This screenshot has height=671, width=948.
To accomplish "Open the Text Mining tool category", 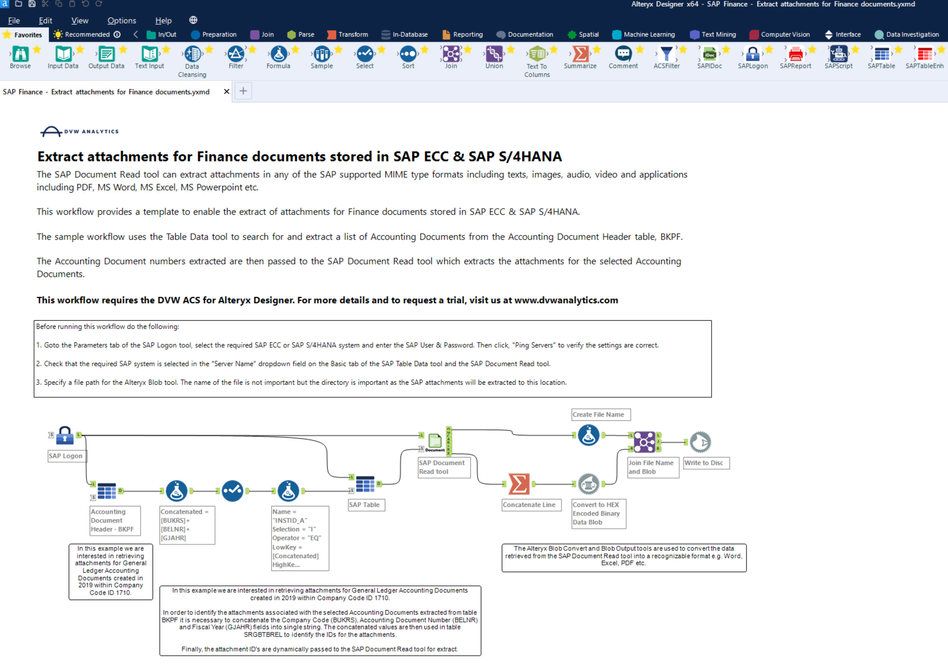I will click(713, 34).
